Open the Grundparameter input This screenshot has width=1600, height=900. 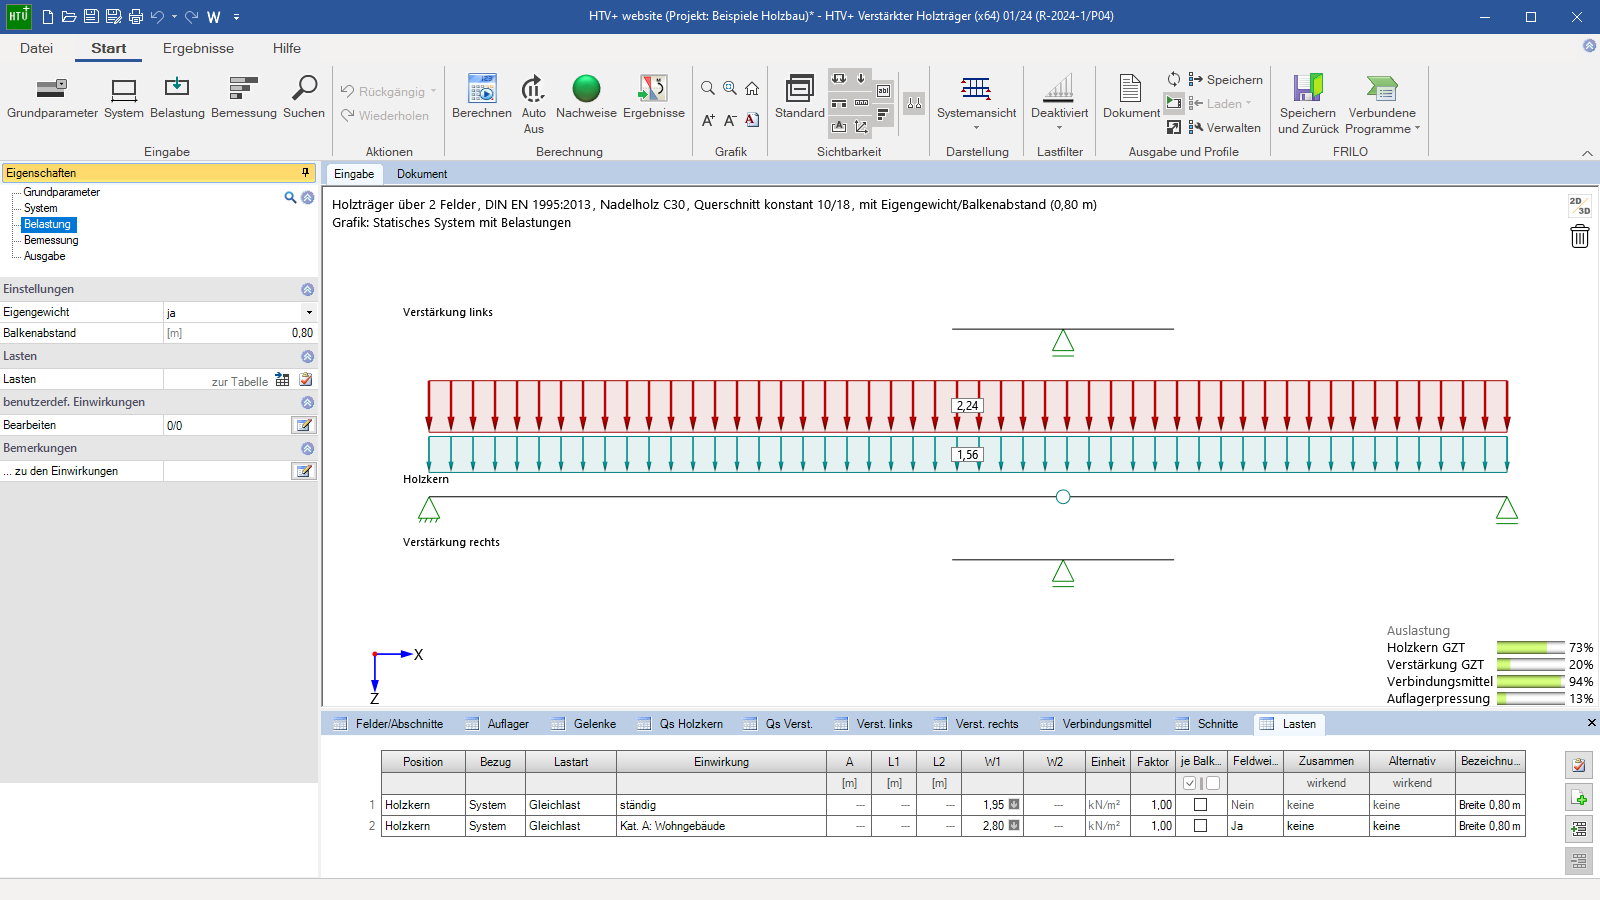click(x=52, y=98)
